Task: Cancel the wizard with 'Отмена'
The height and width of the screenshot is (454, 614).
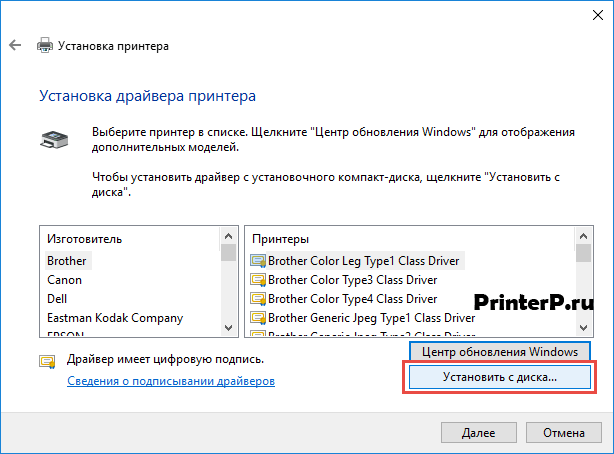Action: pos(563,434)
